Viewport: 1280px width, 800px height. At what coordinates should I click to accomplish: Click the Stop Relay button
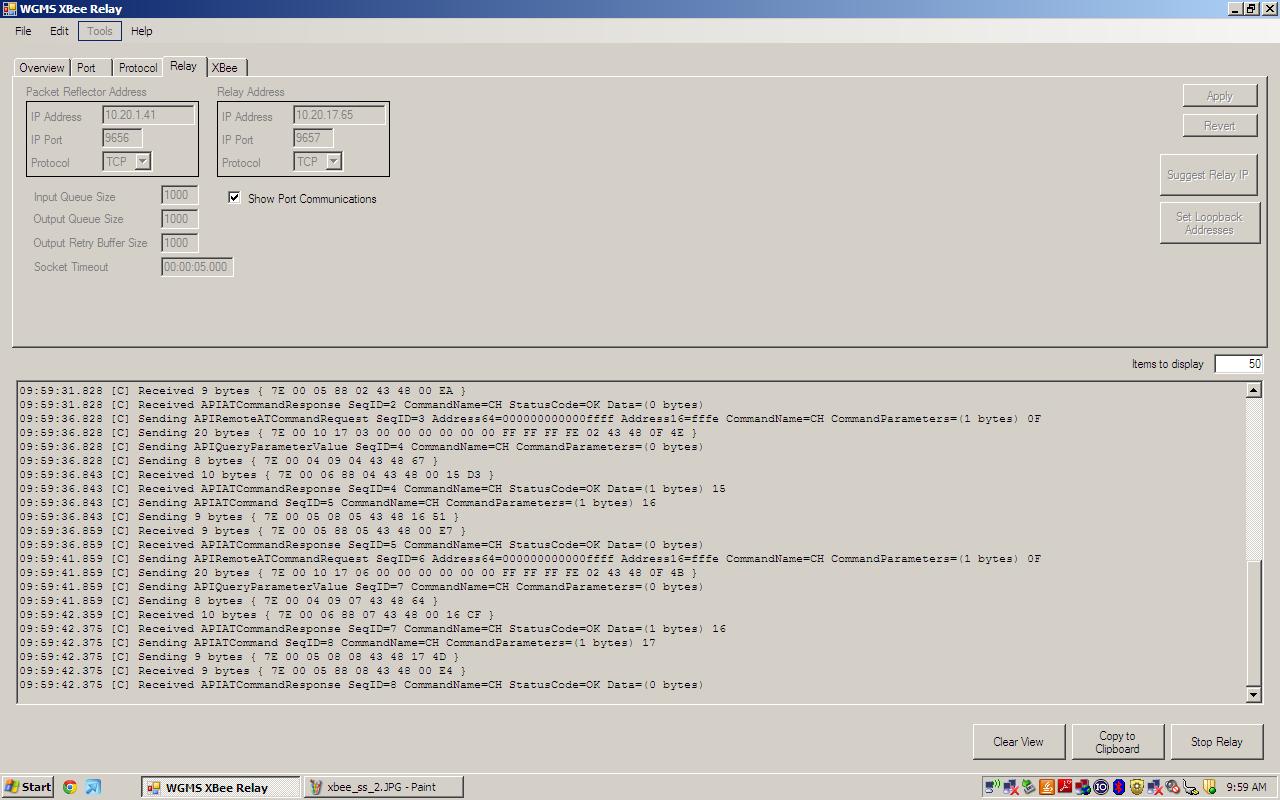pyautogui.click(x=1216, y=742)
